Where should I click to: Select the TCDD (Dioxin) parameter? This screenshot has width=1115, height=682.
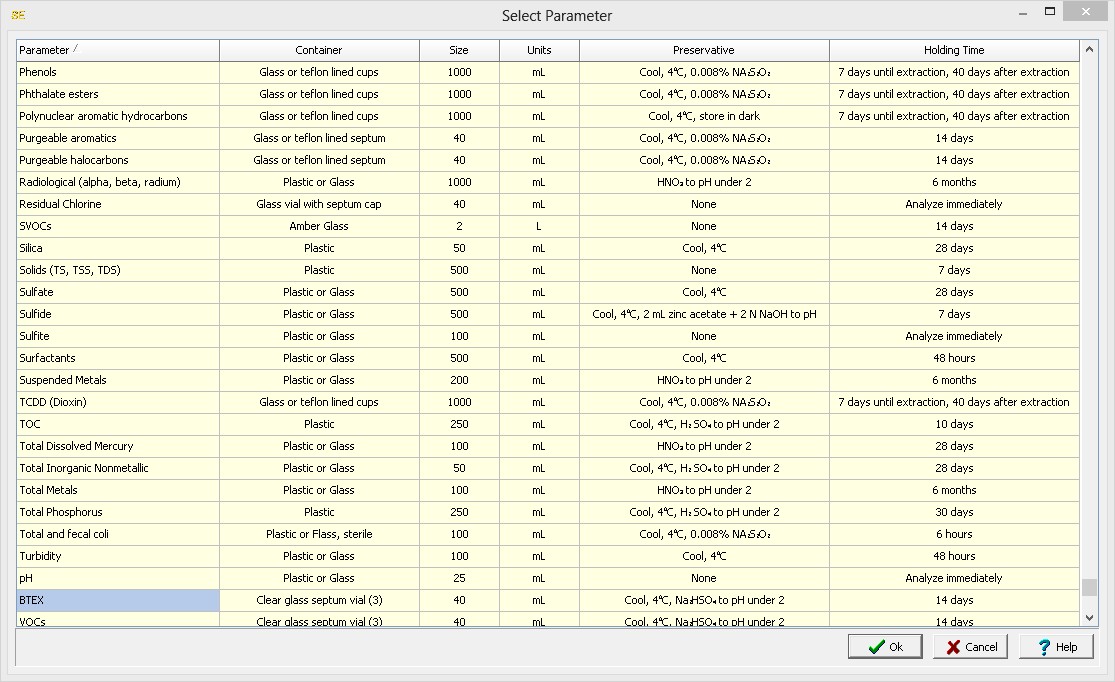118,402
